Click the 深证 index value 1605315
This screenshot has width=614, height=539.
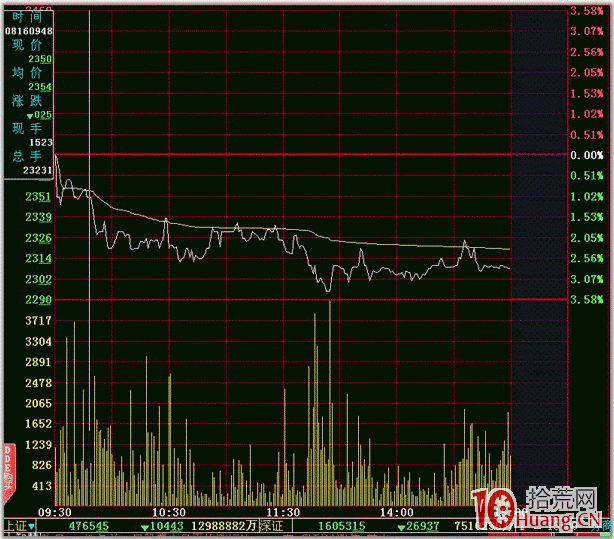coord(341,526)
